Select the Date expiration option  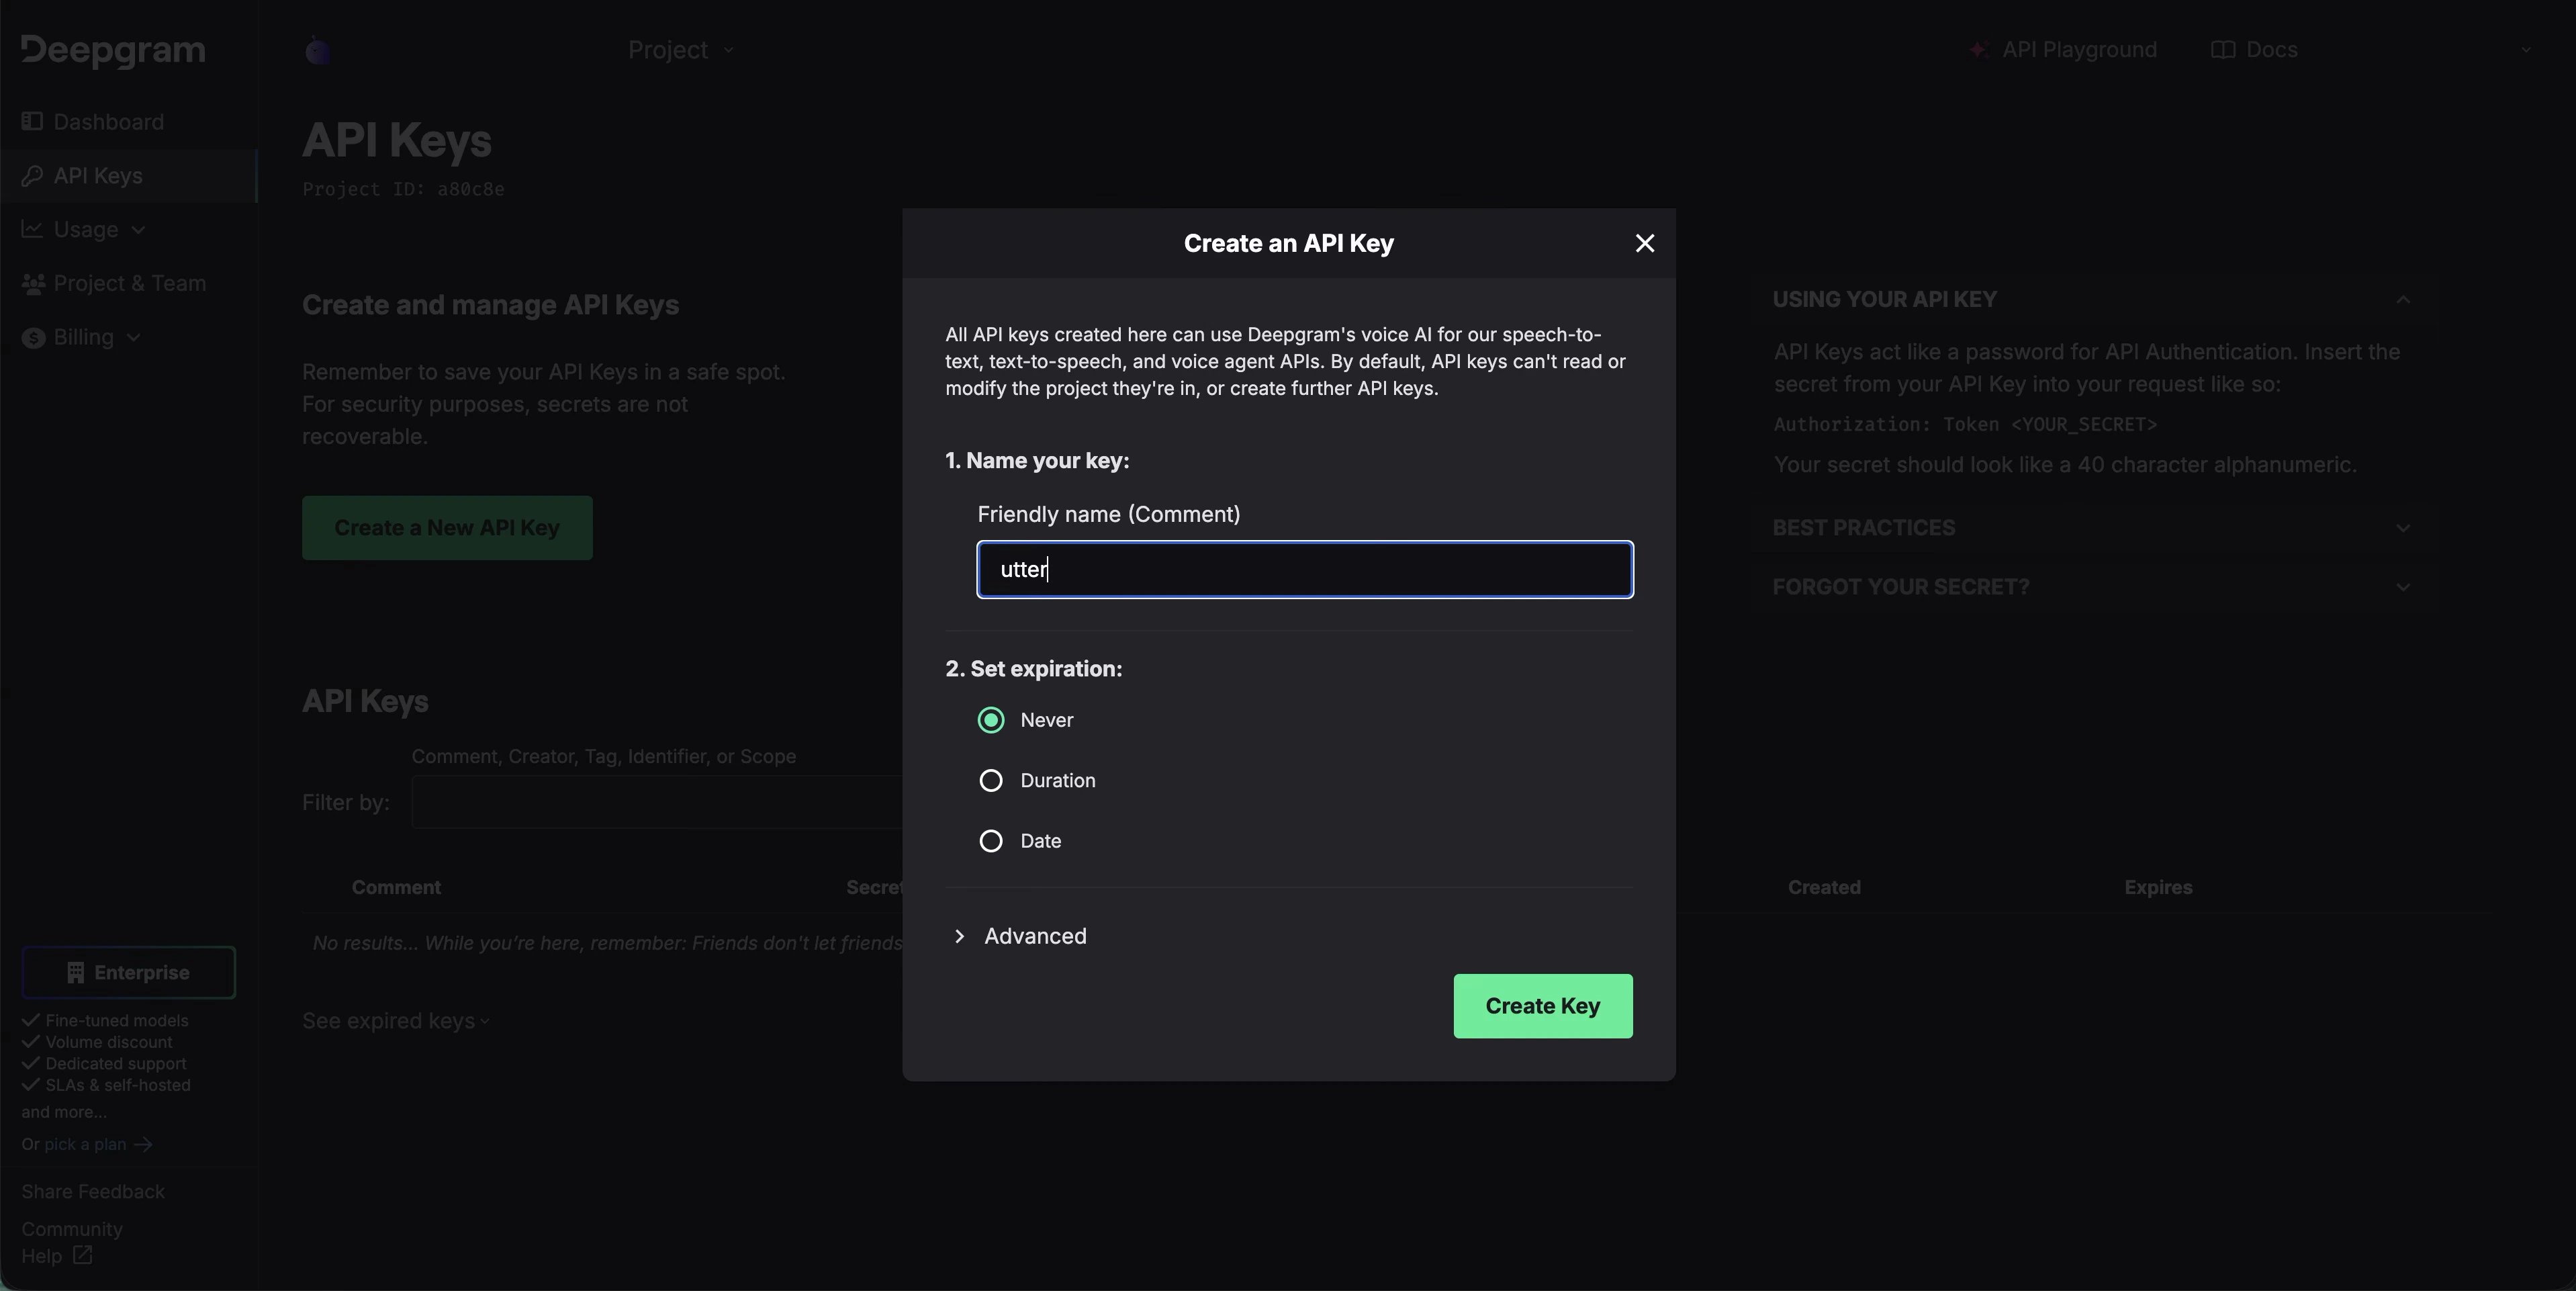[x=991, y=841]
